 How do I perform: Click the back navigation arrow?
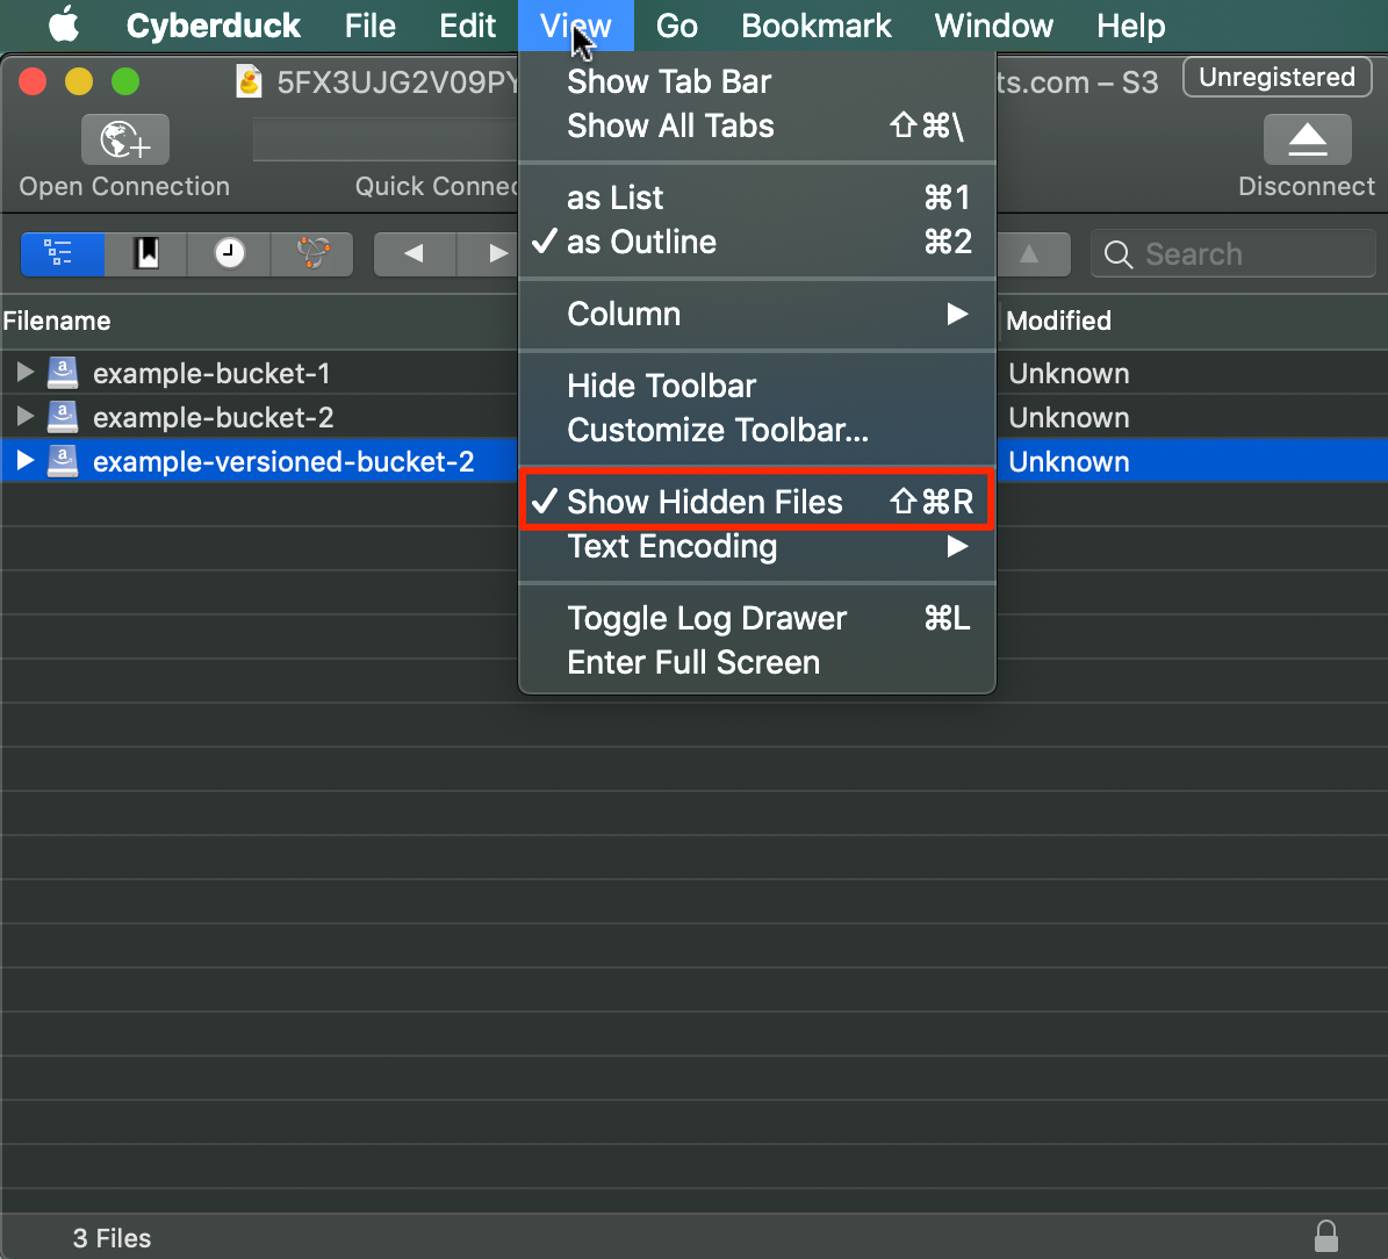coord(413,254)
